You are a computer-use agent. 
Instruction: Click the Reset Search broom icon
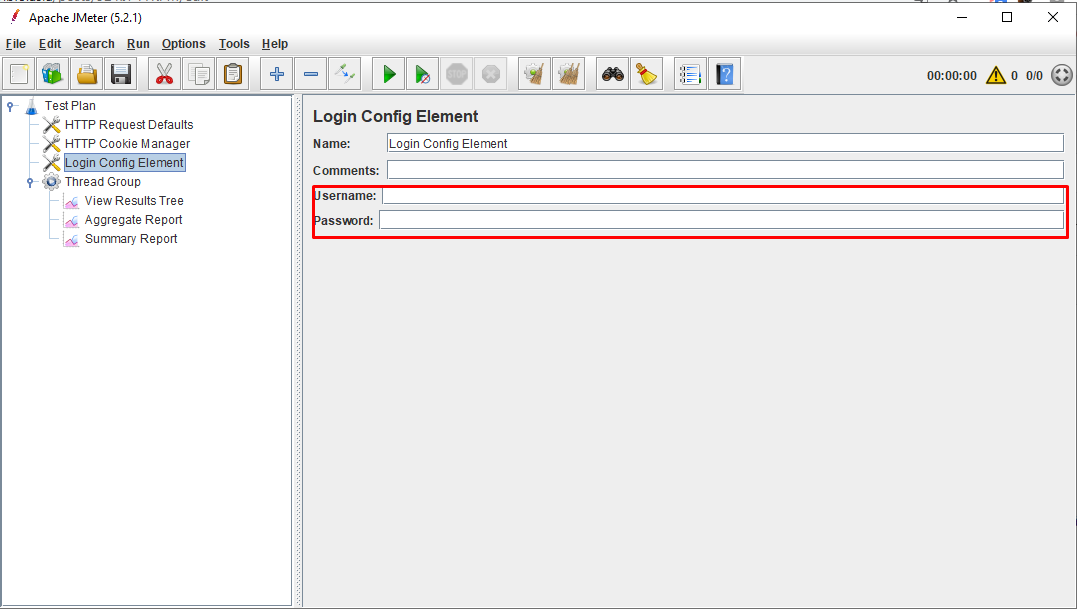point(646,74)
